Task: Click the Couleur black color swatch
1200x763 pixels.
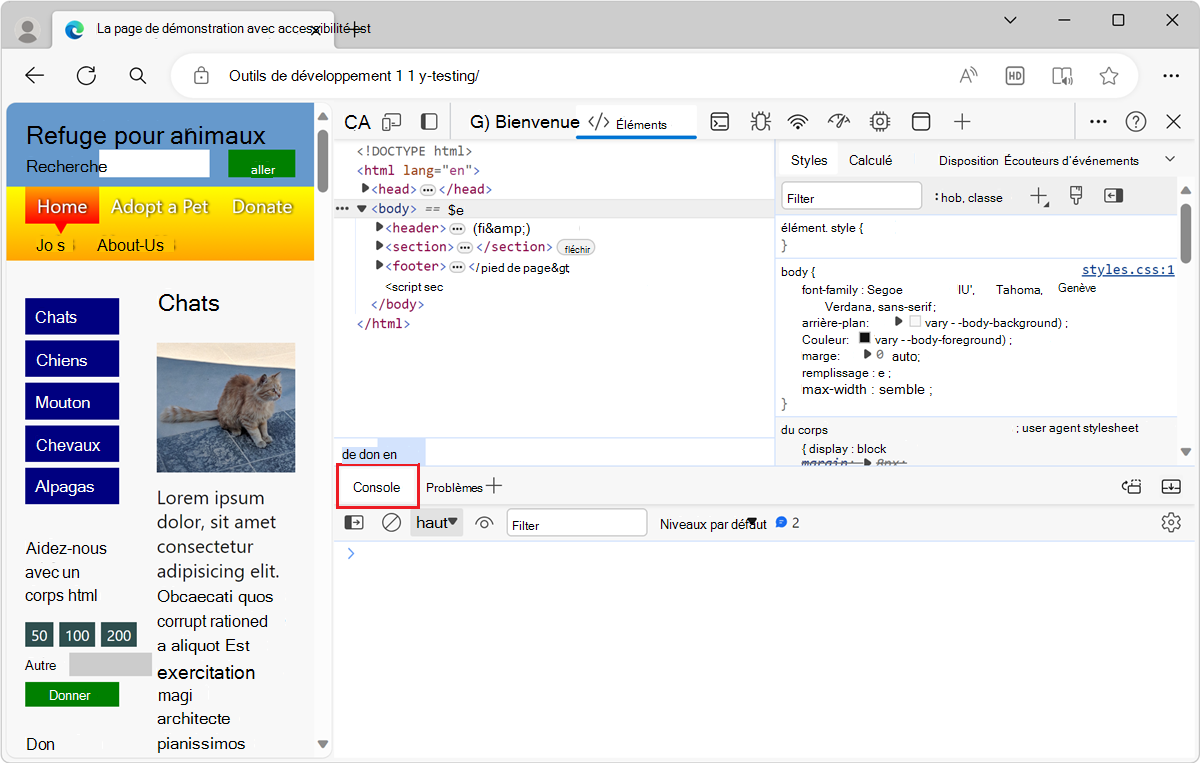Action: click(x=865, y=338)
